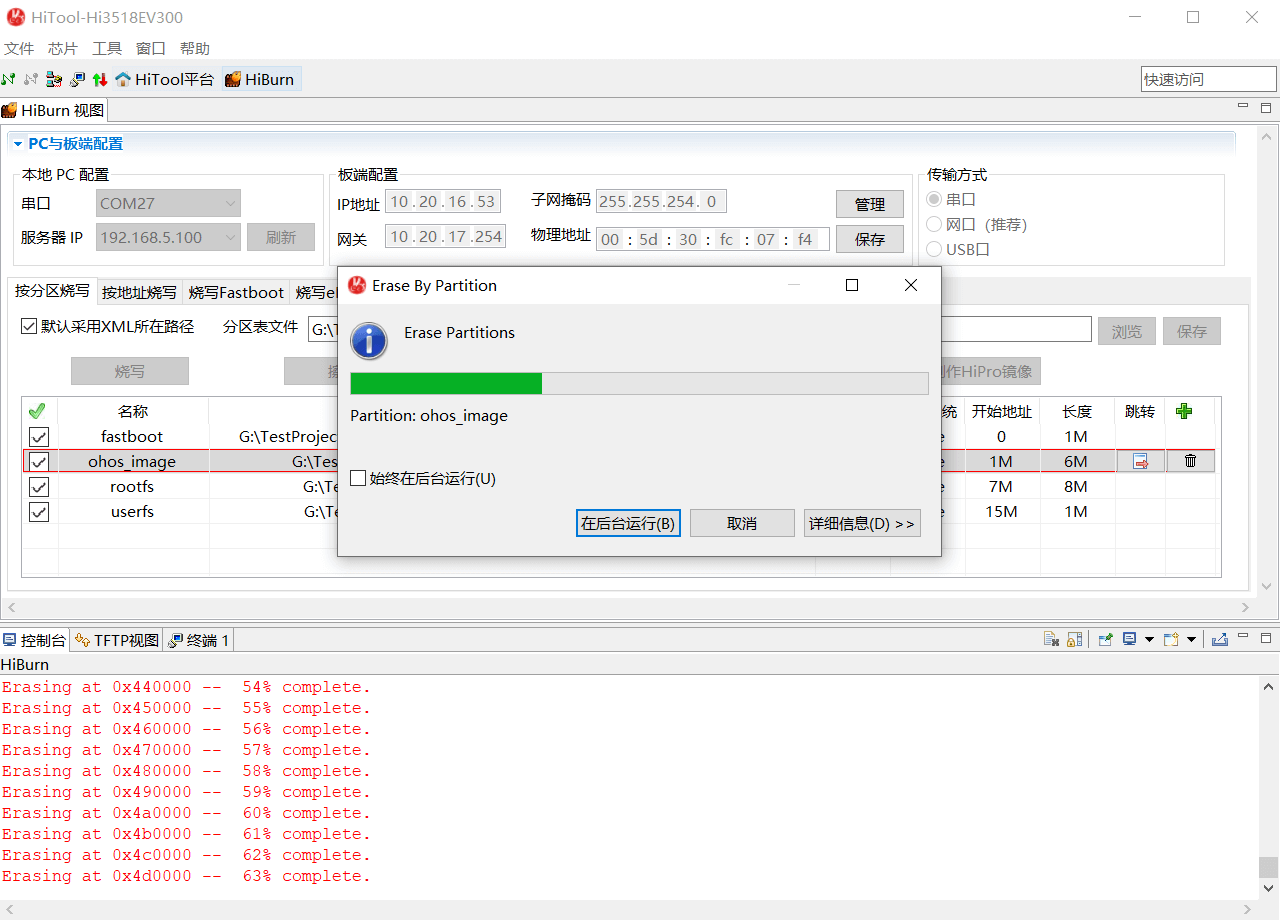Viewport: 1280px width, 921px height.
Task: Click the 管理 button
Action: point(870,204)
